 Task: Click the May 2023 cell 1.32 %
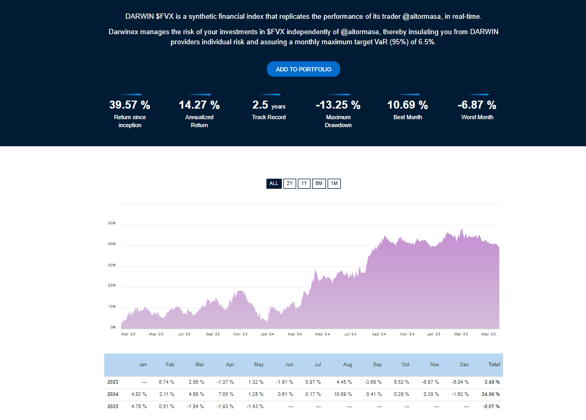[256, 382]
